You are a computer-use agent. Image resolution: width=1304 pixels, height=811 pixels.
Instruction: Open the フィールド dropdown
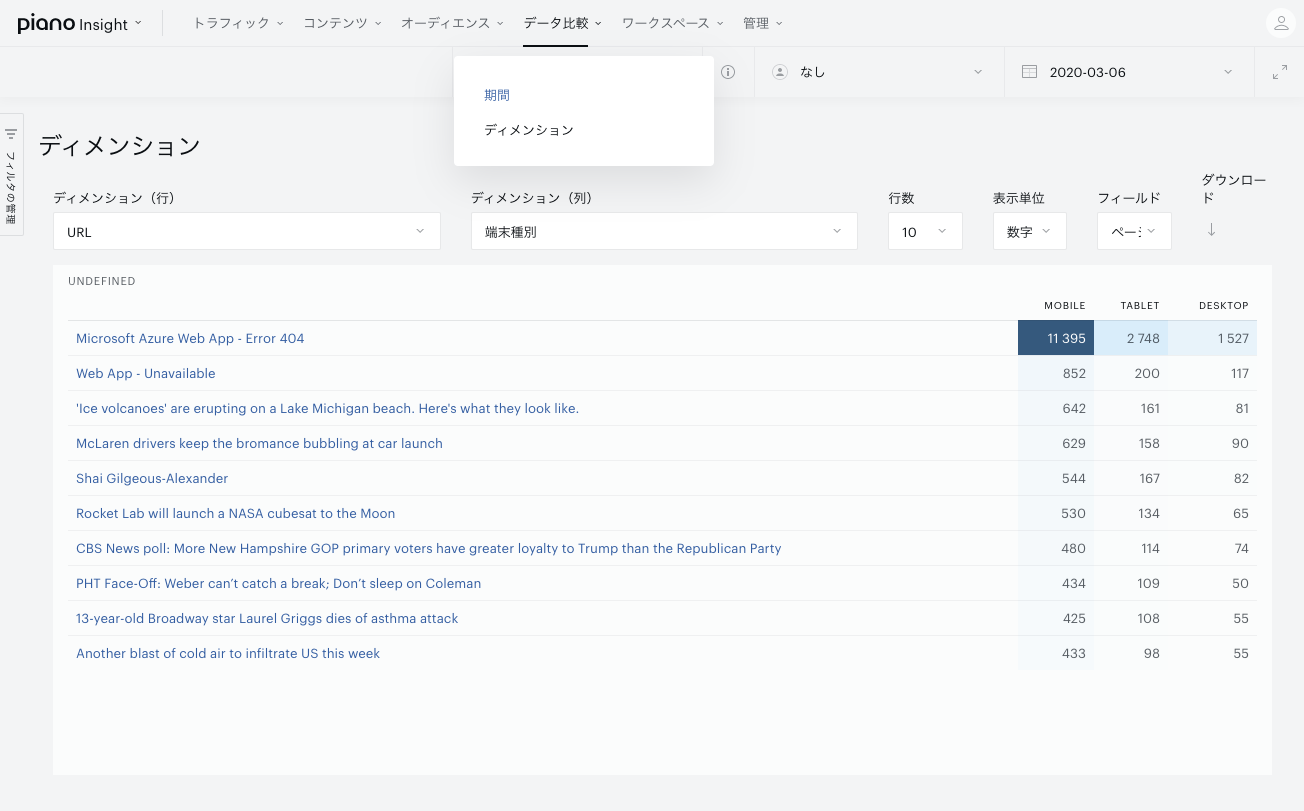coord(1134,231)
